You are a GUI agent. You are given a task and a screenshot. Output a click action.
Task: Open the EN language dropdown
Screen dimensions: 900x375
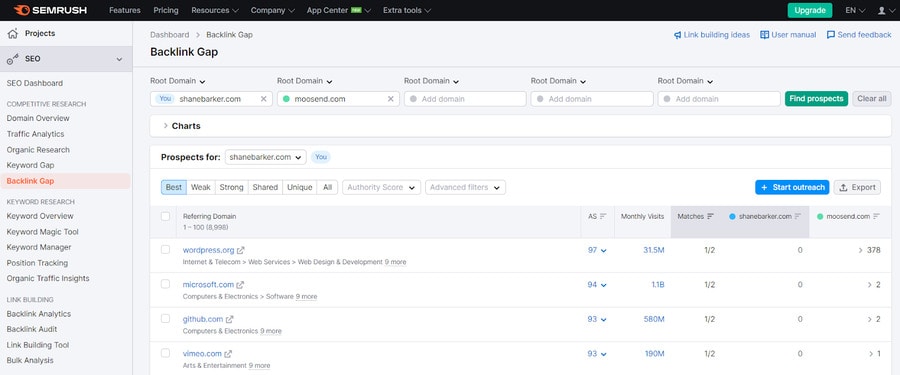(855, 10)
